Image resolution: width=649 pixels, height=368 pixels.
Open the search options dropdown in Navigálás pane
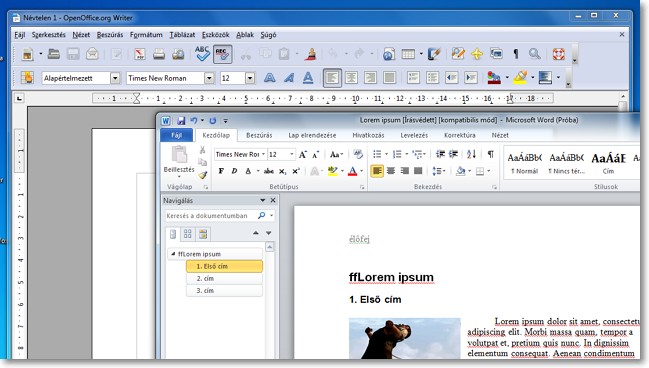tap(272, 216)
